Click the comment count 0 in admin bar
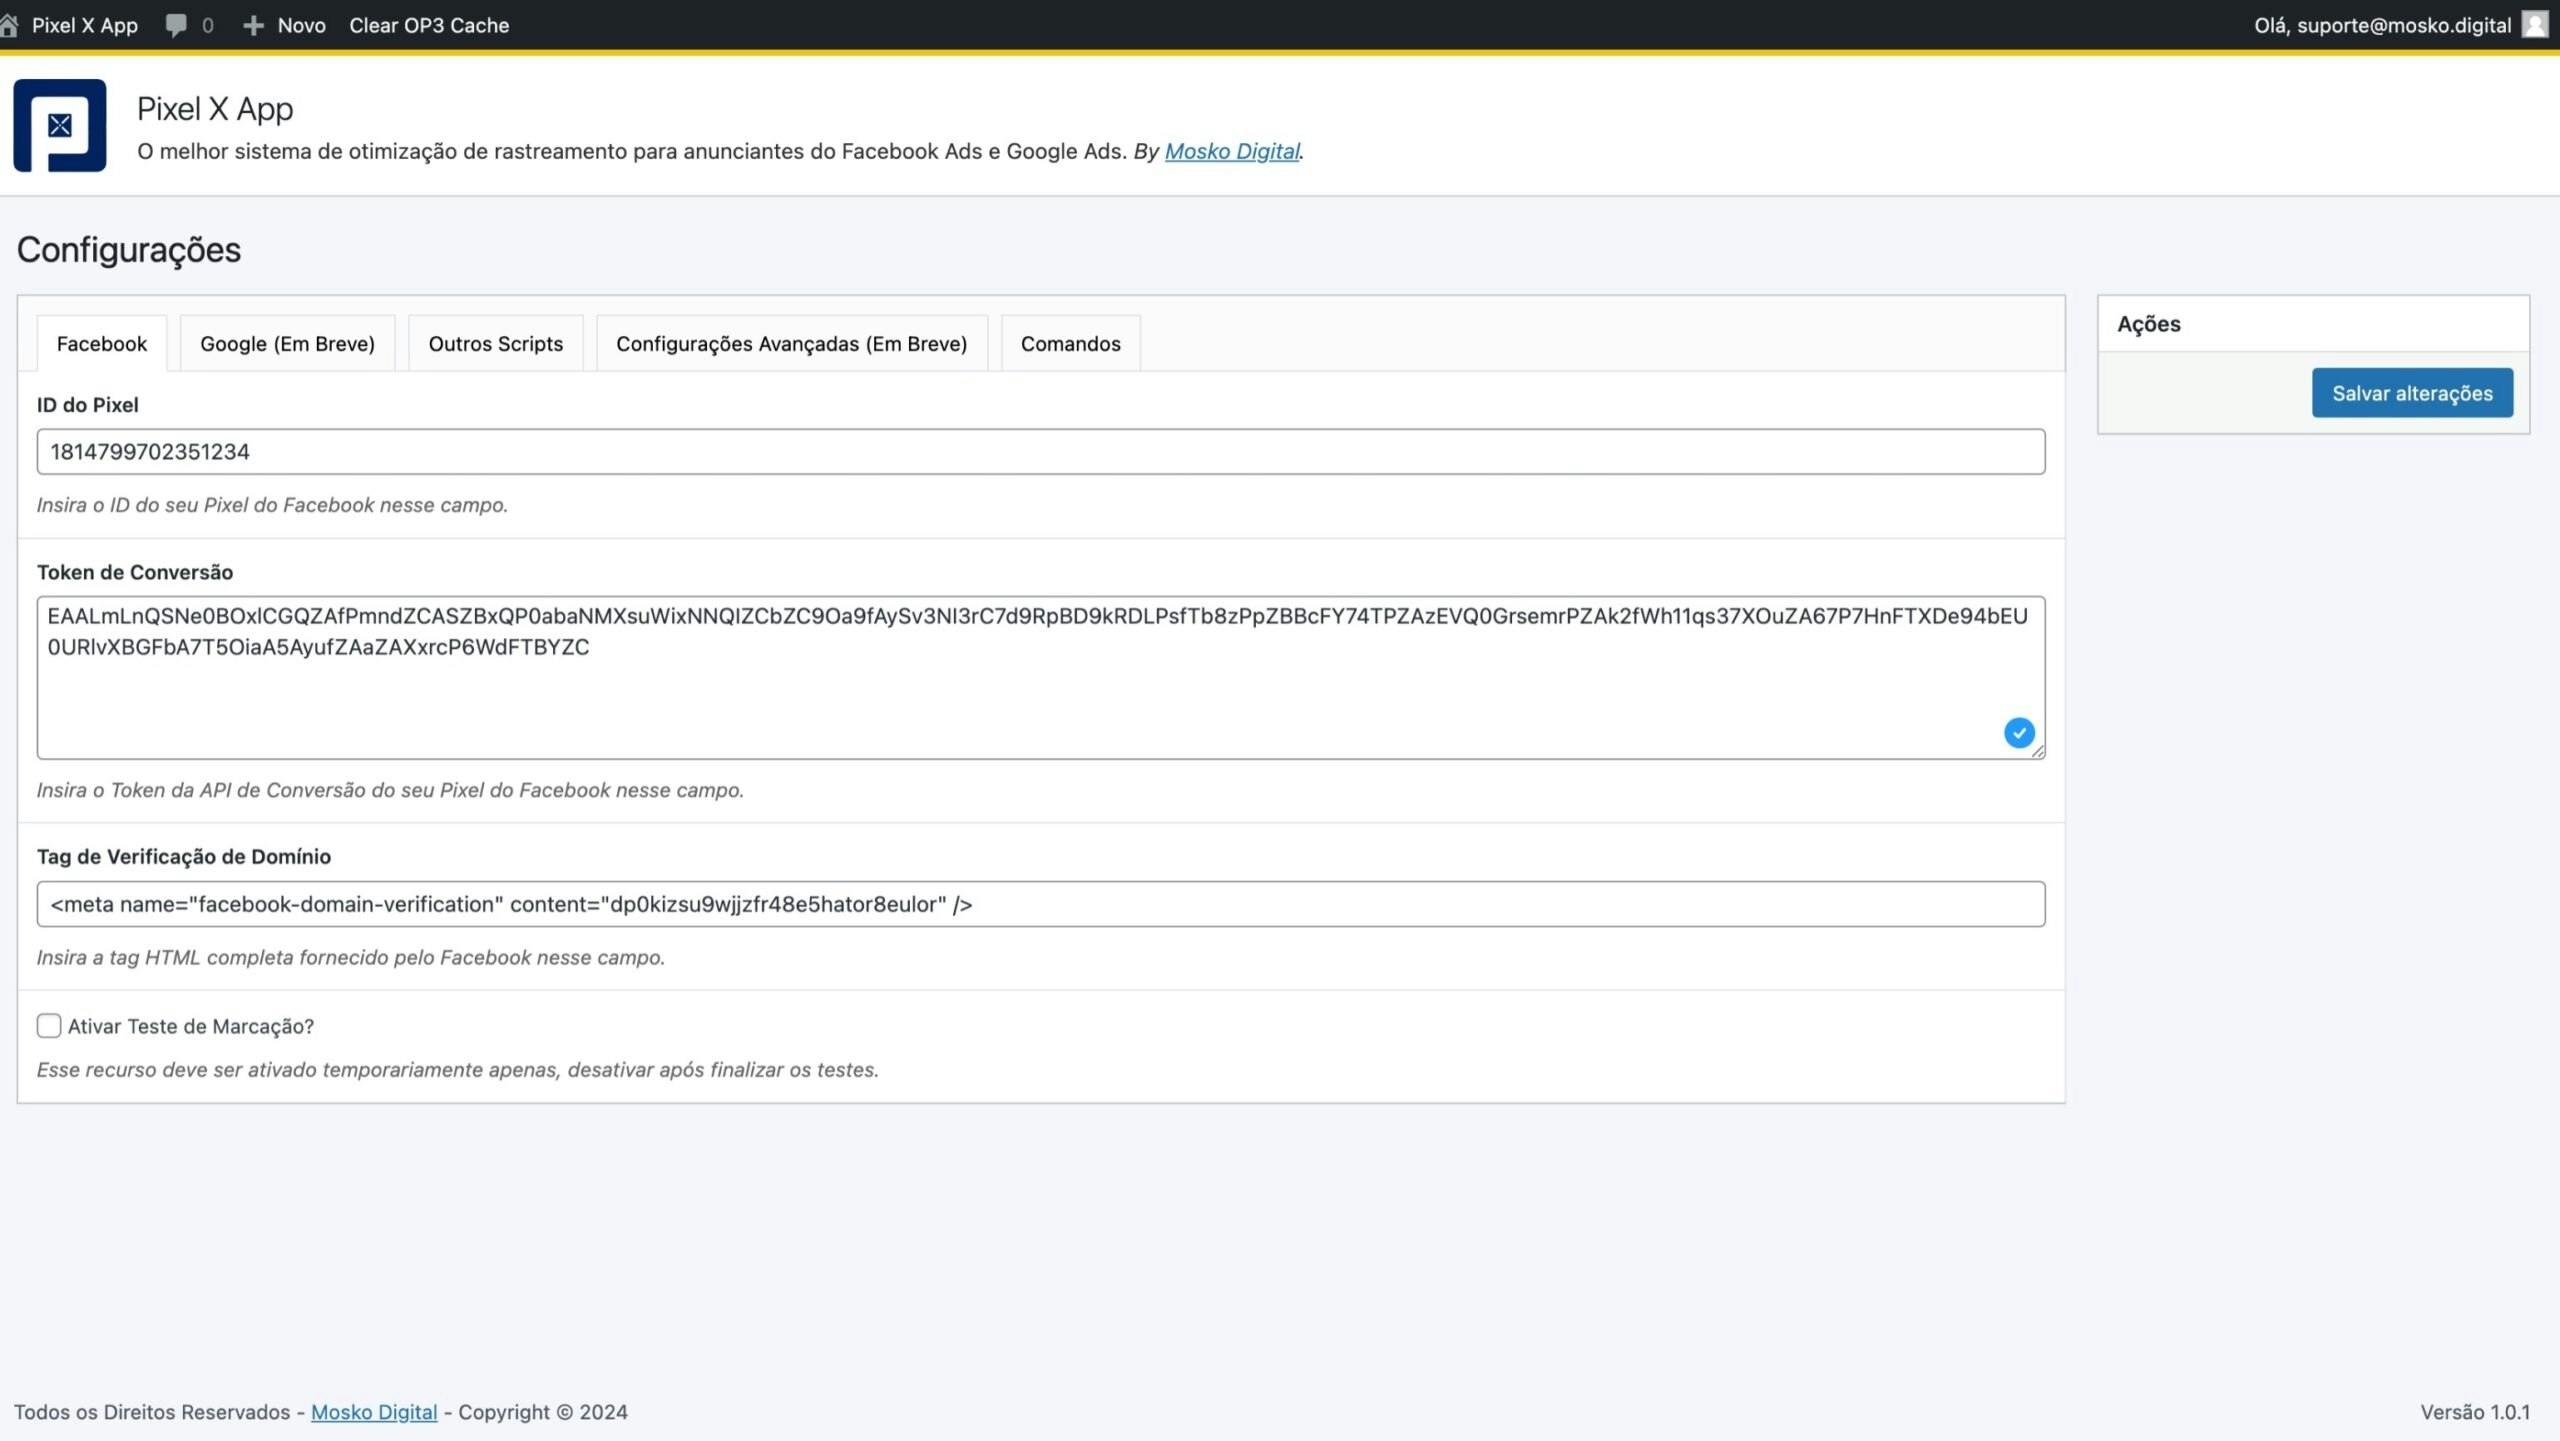 click(208, 25)
